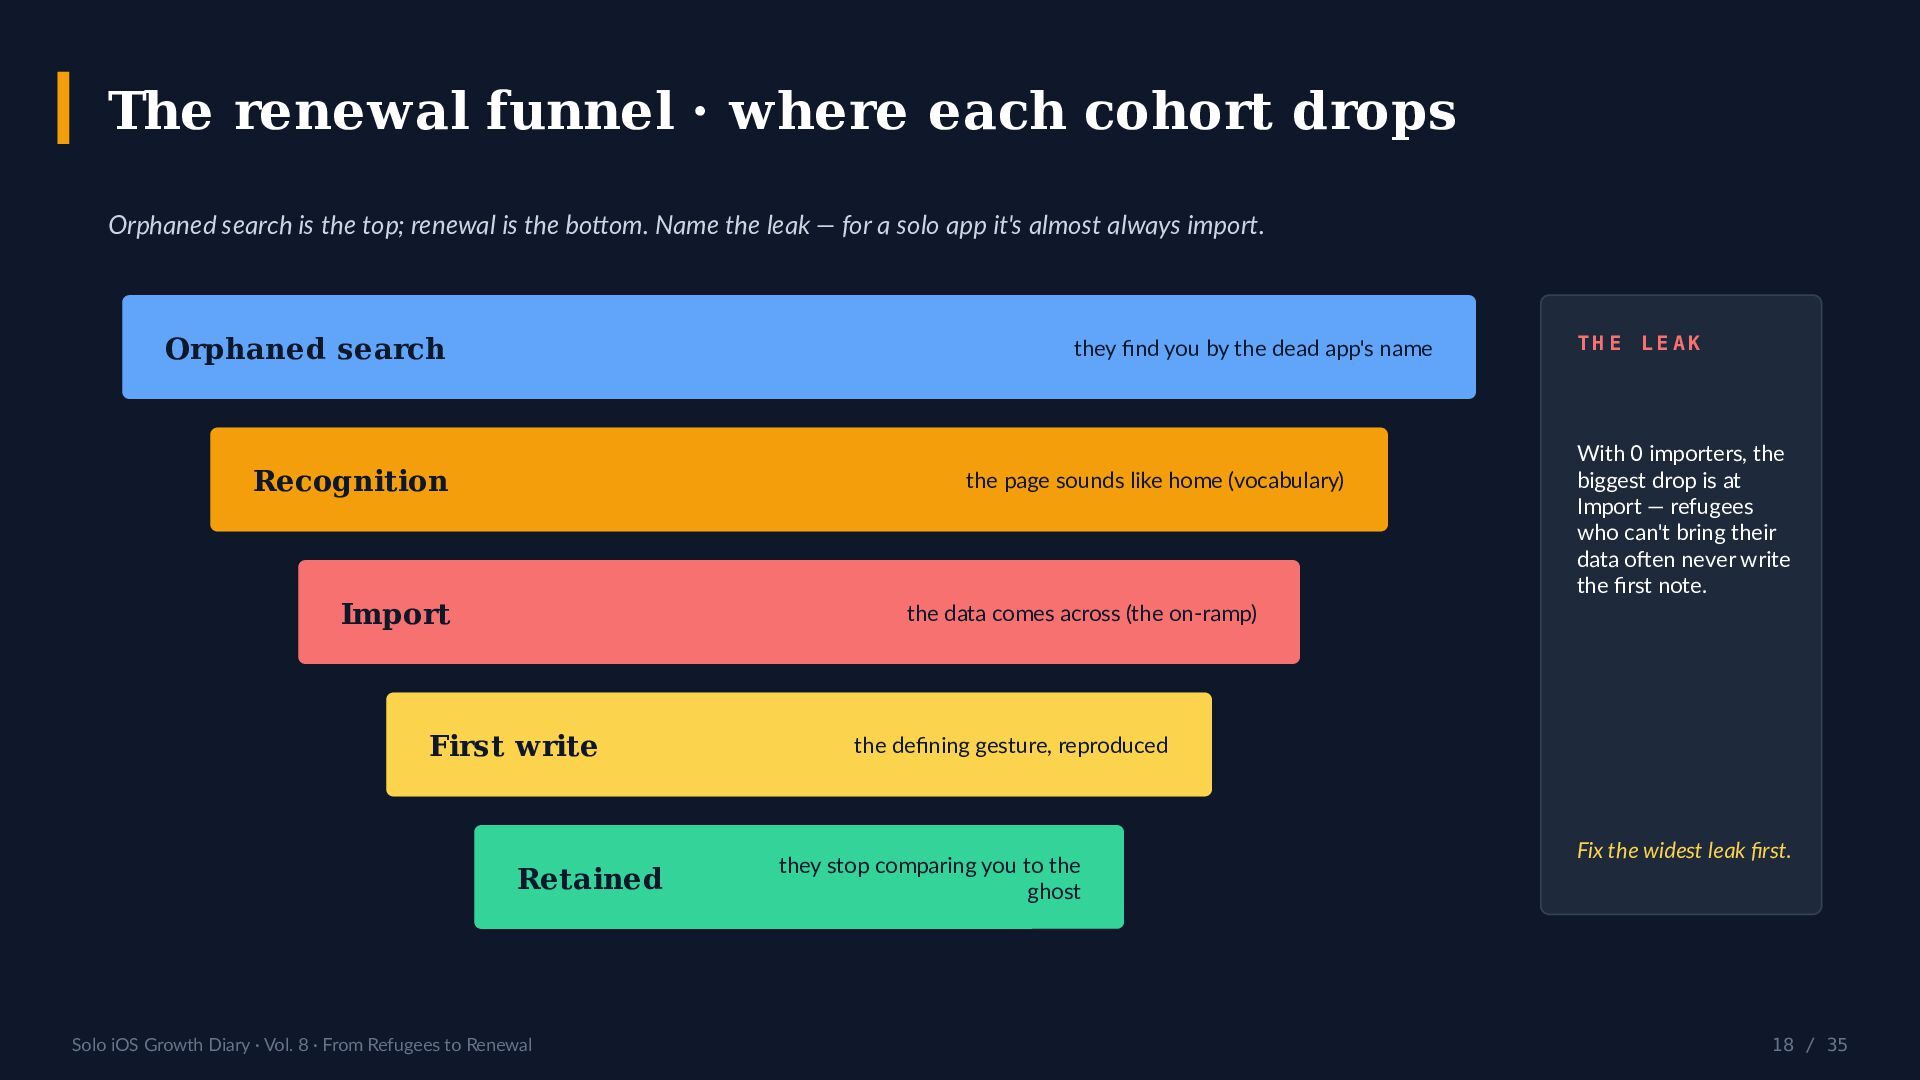
Task: Click 'they find you by the dead app's name'
Action: coord(1253,348)
